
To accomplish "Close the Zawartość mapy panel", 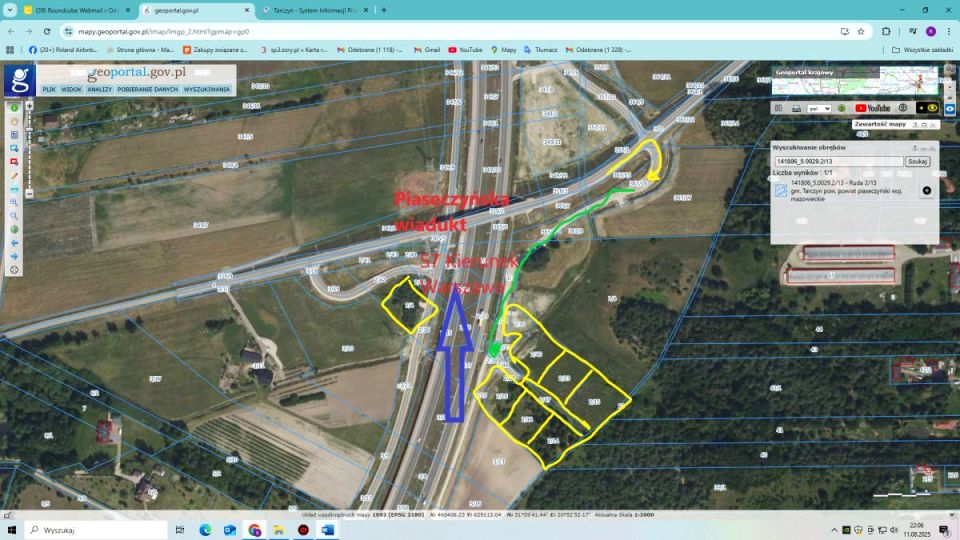I will click(933, 124).
